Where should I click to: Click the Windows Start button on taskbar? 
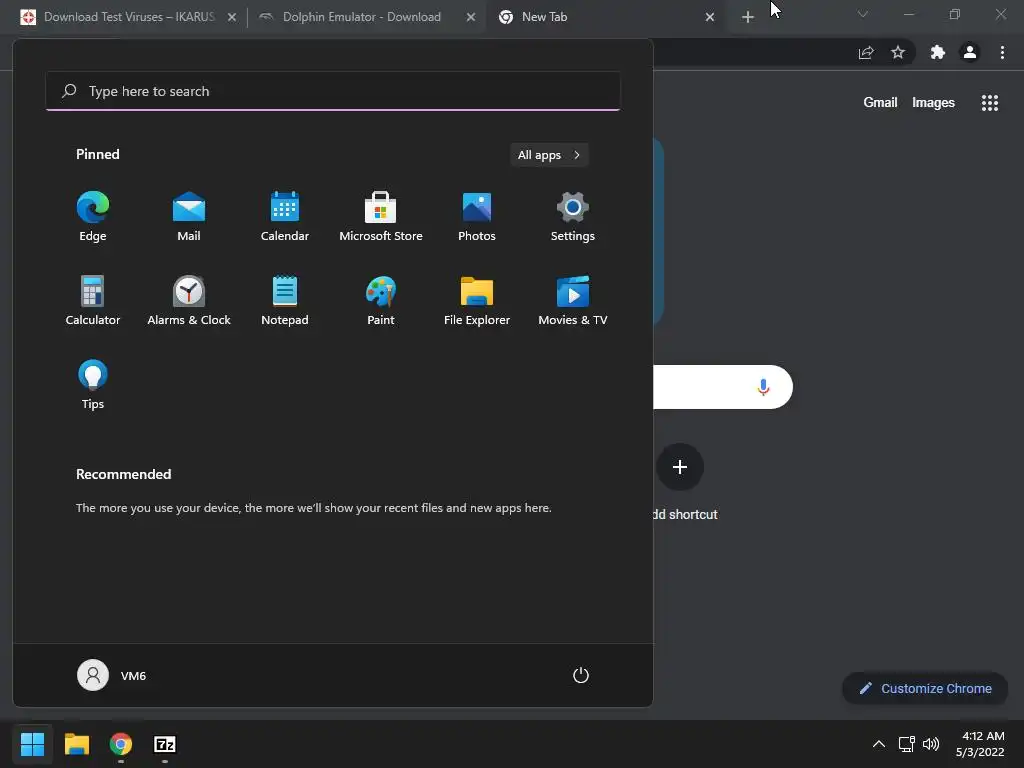32,744
